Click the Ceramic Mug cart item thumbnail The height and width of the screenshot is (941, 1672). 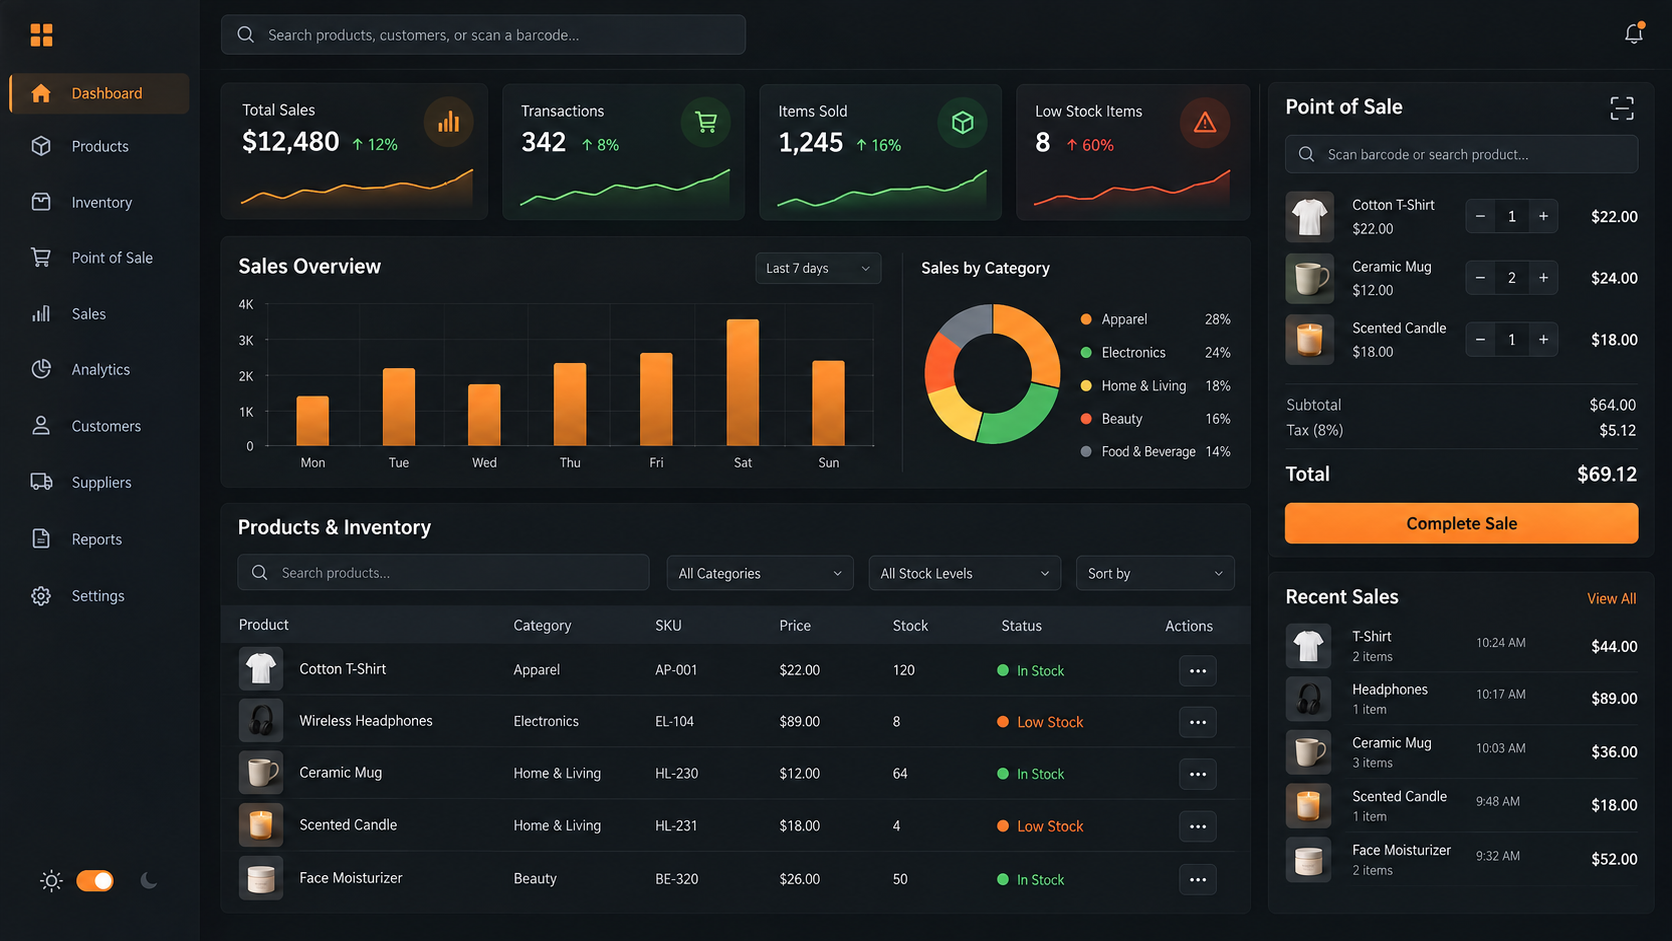tap(1309, 278)
